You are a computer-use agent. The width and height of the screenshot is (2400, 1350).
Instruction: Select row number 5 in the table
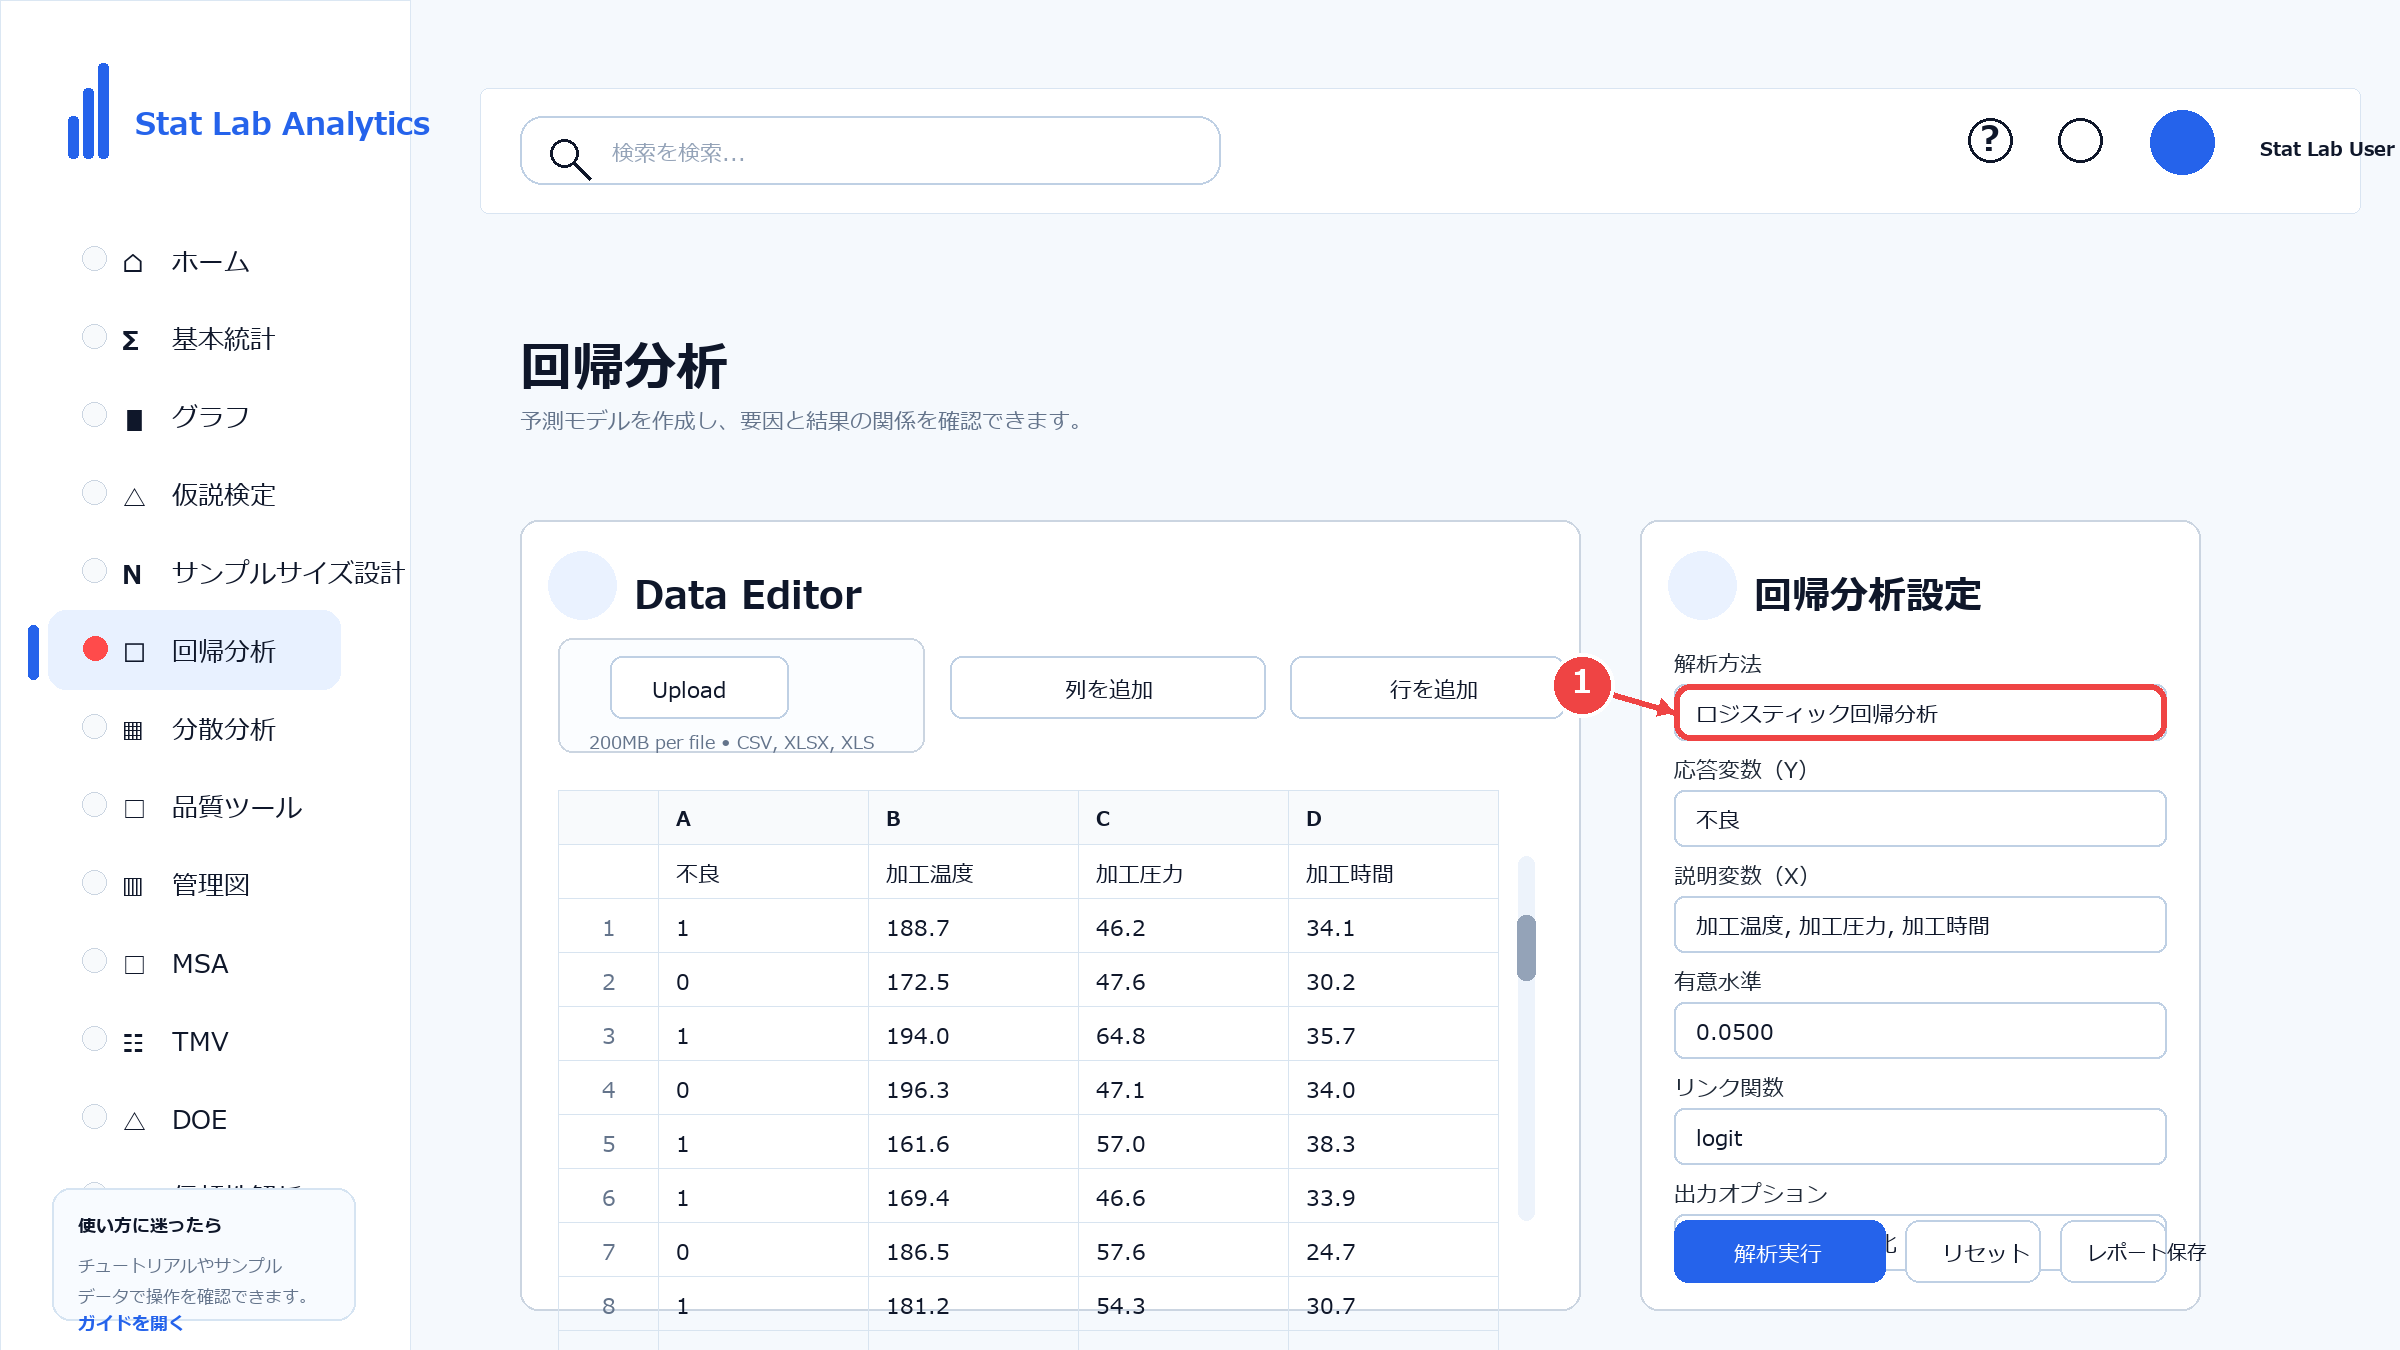pyautogui.click(x=608, y=1143)
